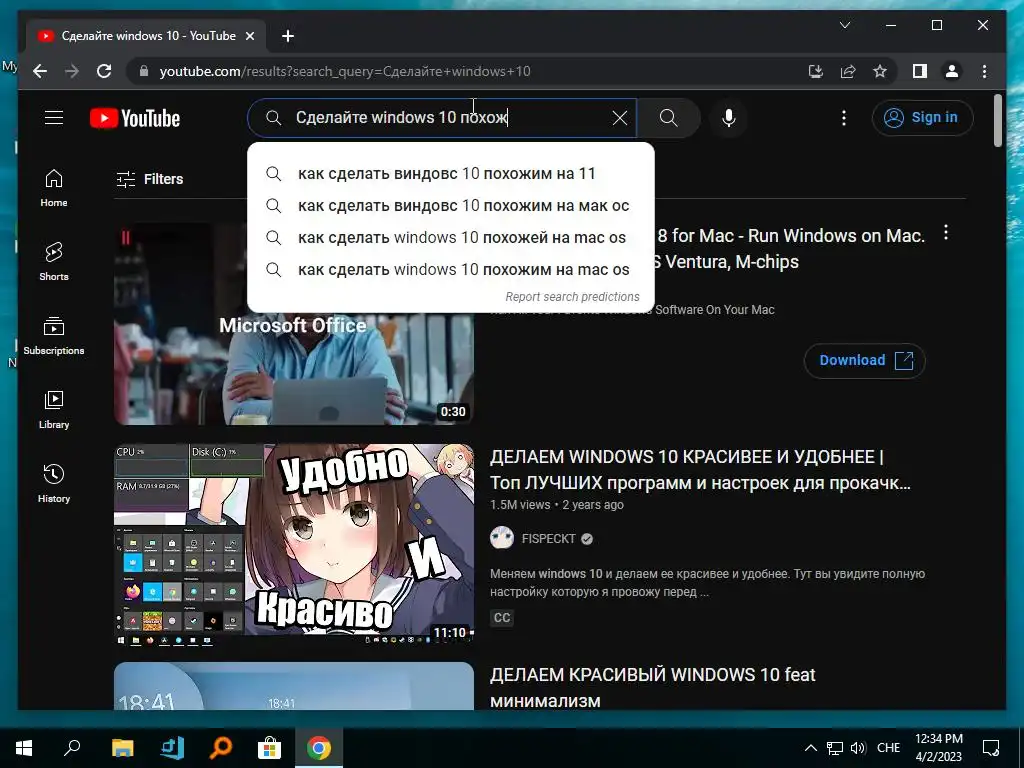This screenshot has height=768, width=1024.
Task: Open video 'ДЕЛАЕМ КРАСИВЫЙ WINDOWS 10 feat минимализм'
Action: click(x=652, y=687)
